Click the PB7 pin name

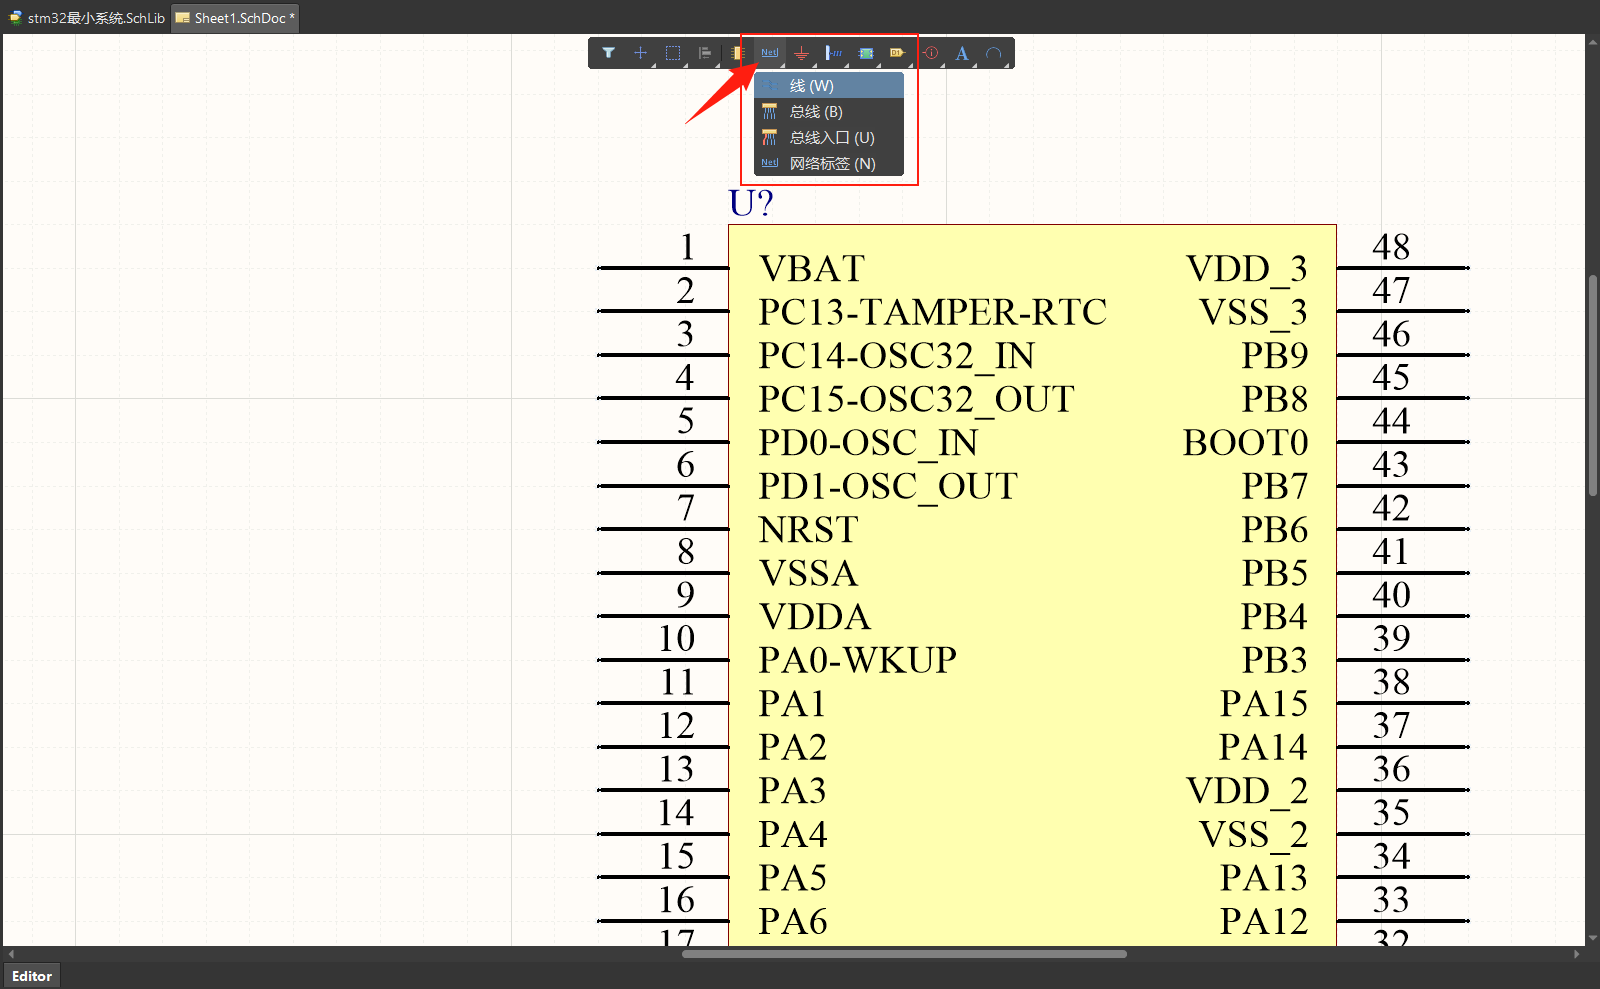coord(1275,486)
